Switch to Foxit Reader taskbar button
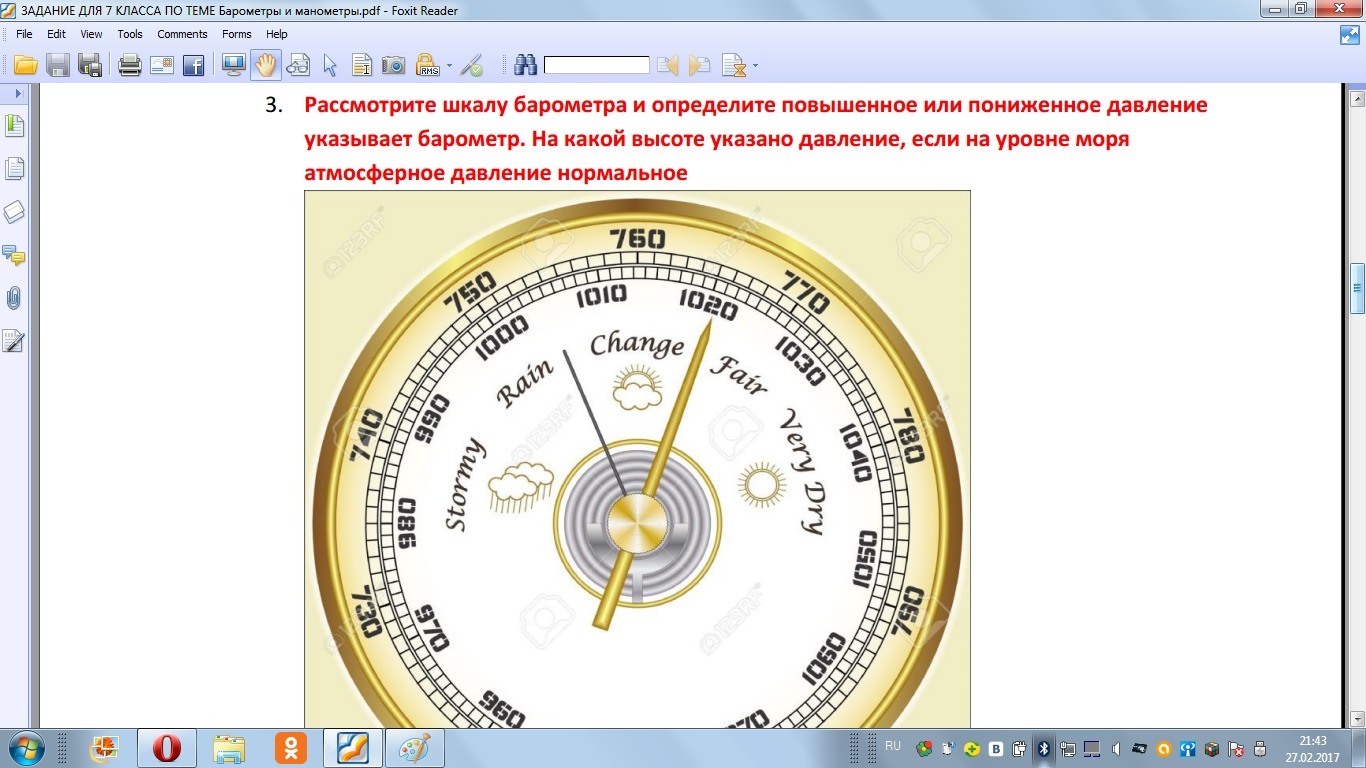Screen dimensions: 1366x768 click(353, 748)
